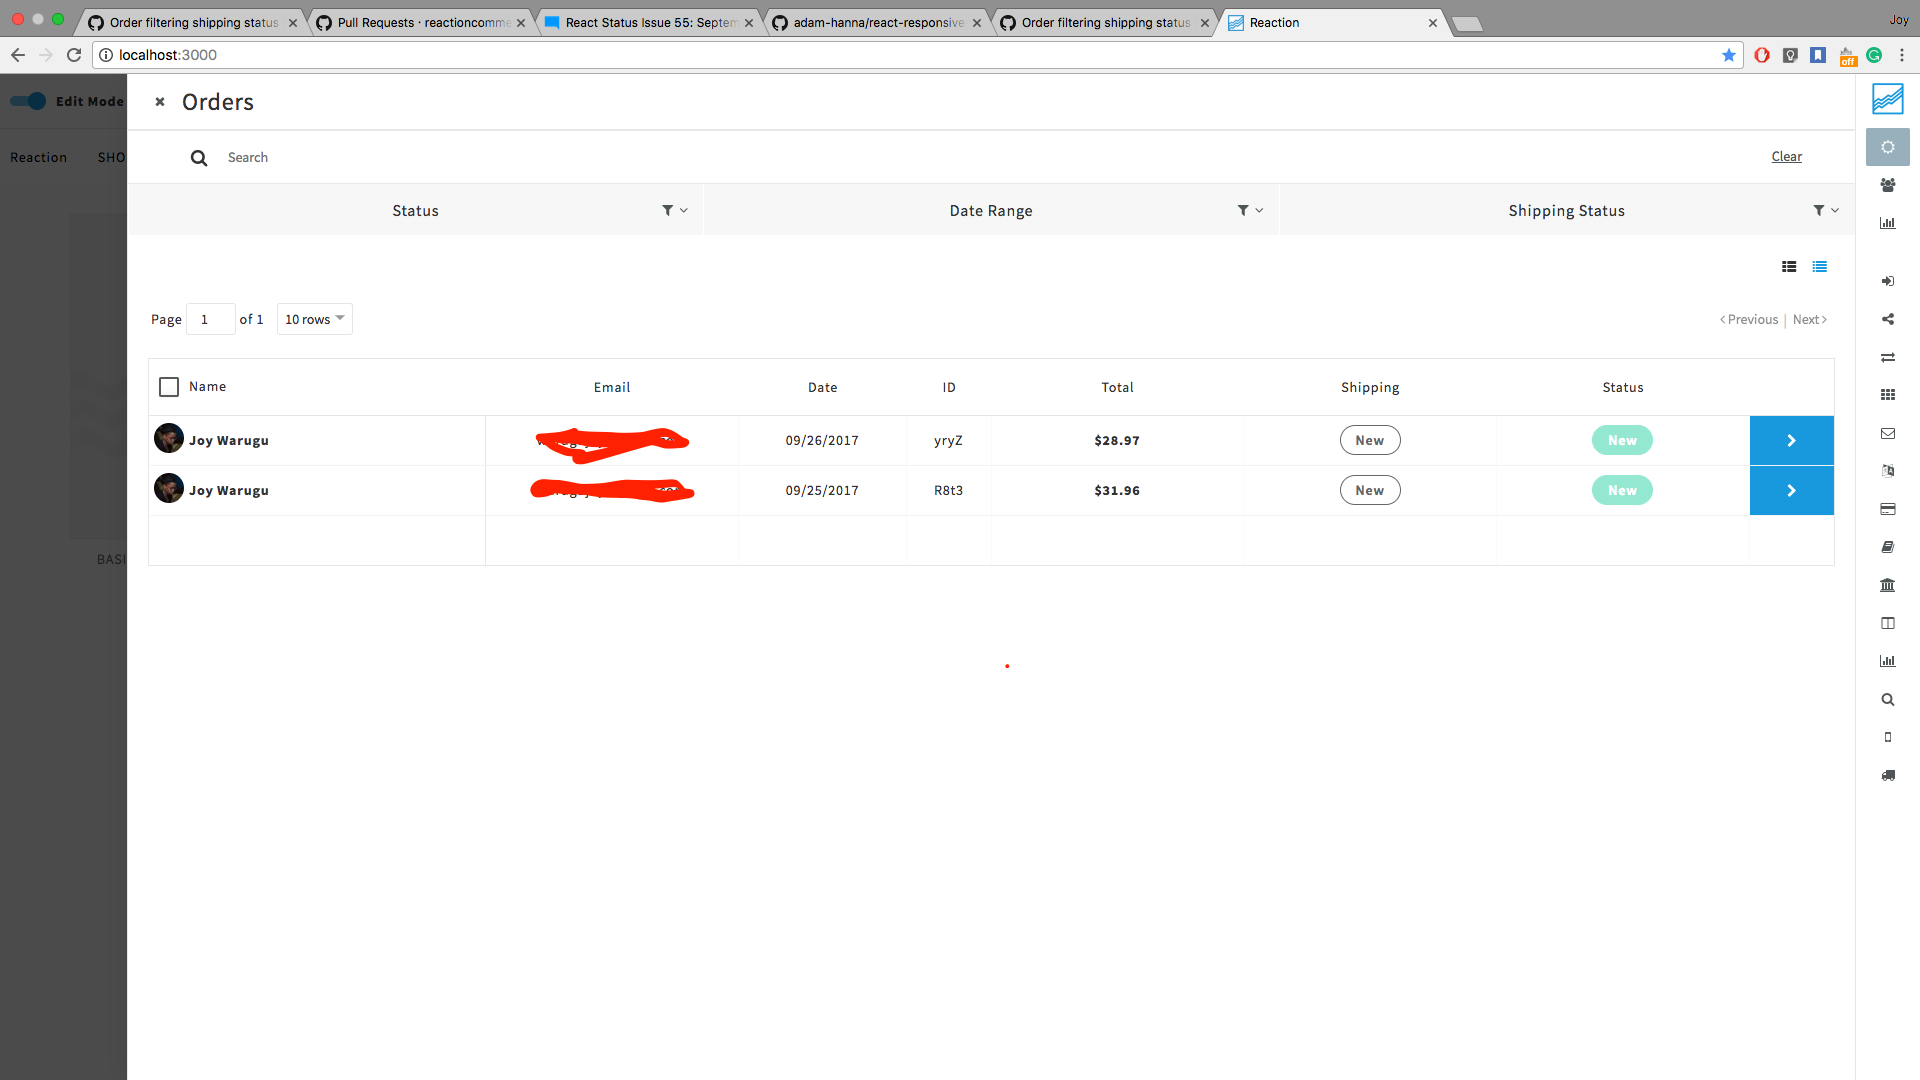Click the search magnifier in Orders panel

(199, 158)
